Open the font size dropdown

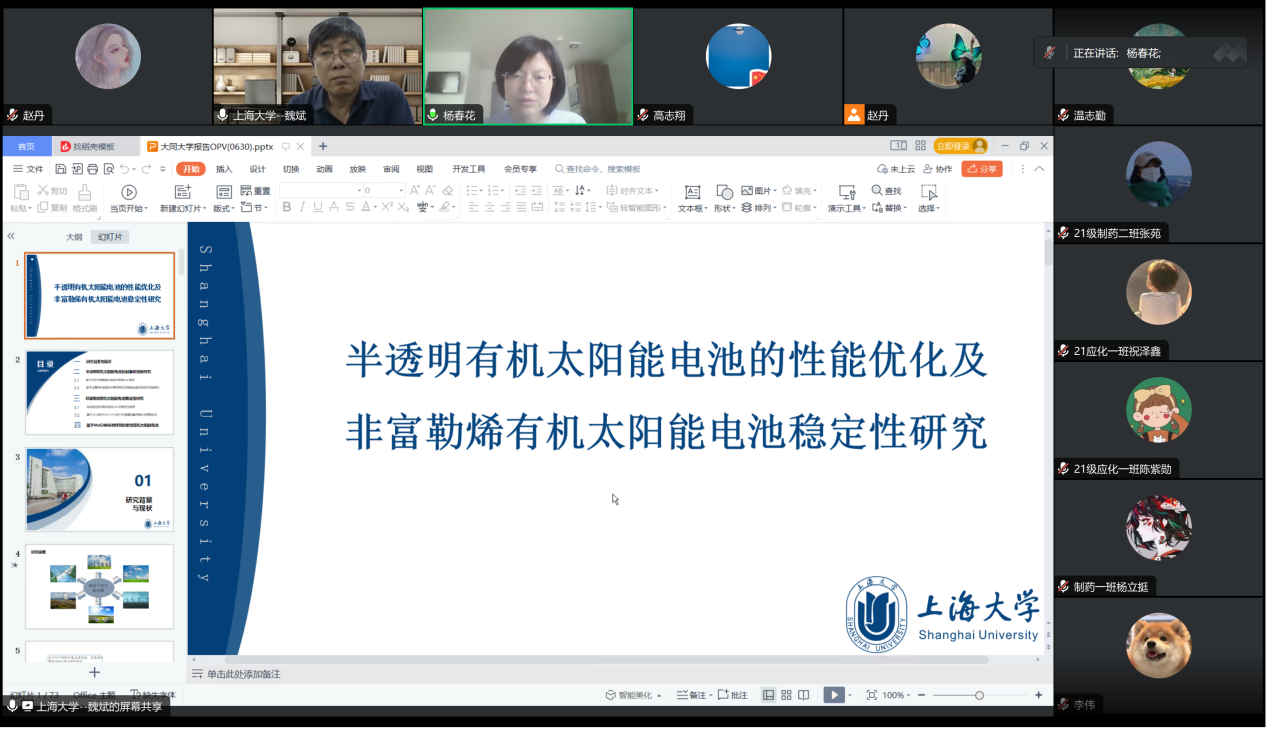[x=402, y=190]
